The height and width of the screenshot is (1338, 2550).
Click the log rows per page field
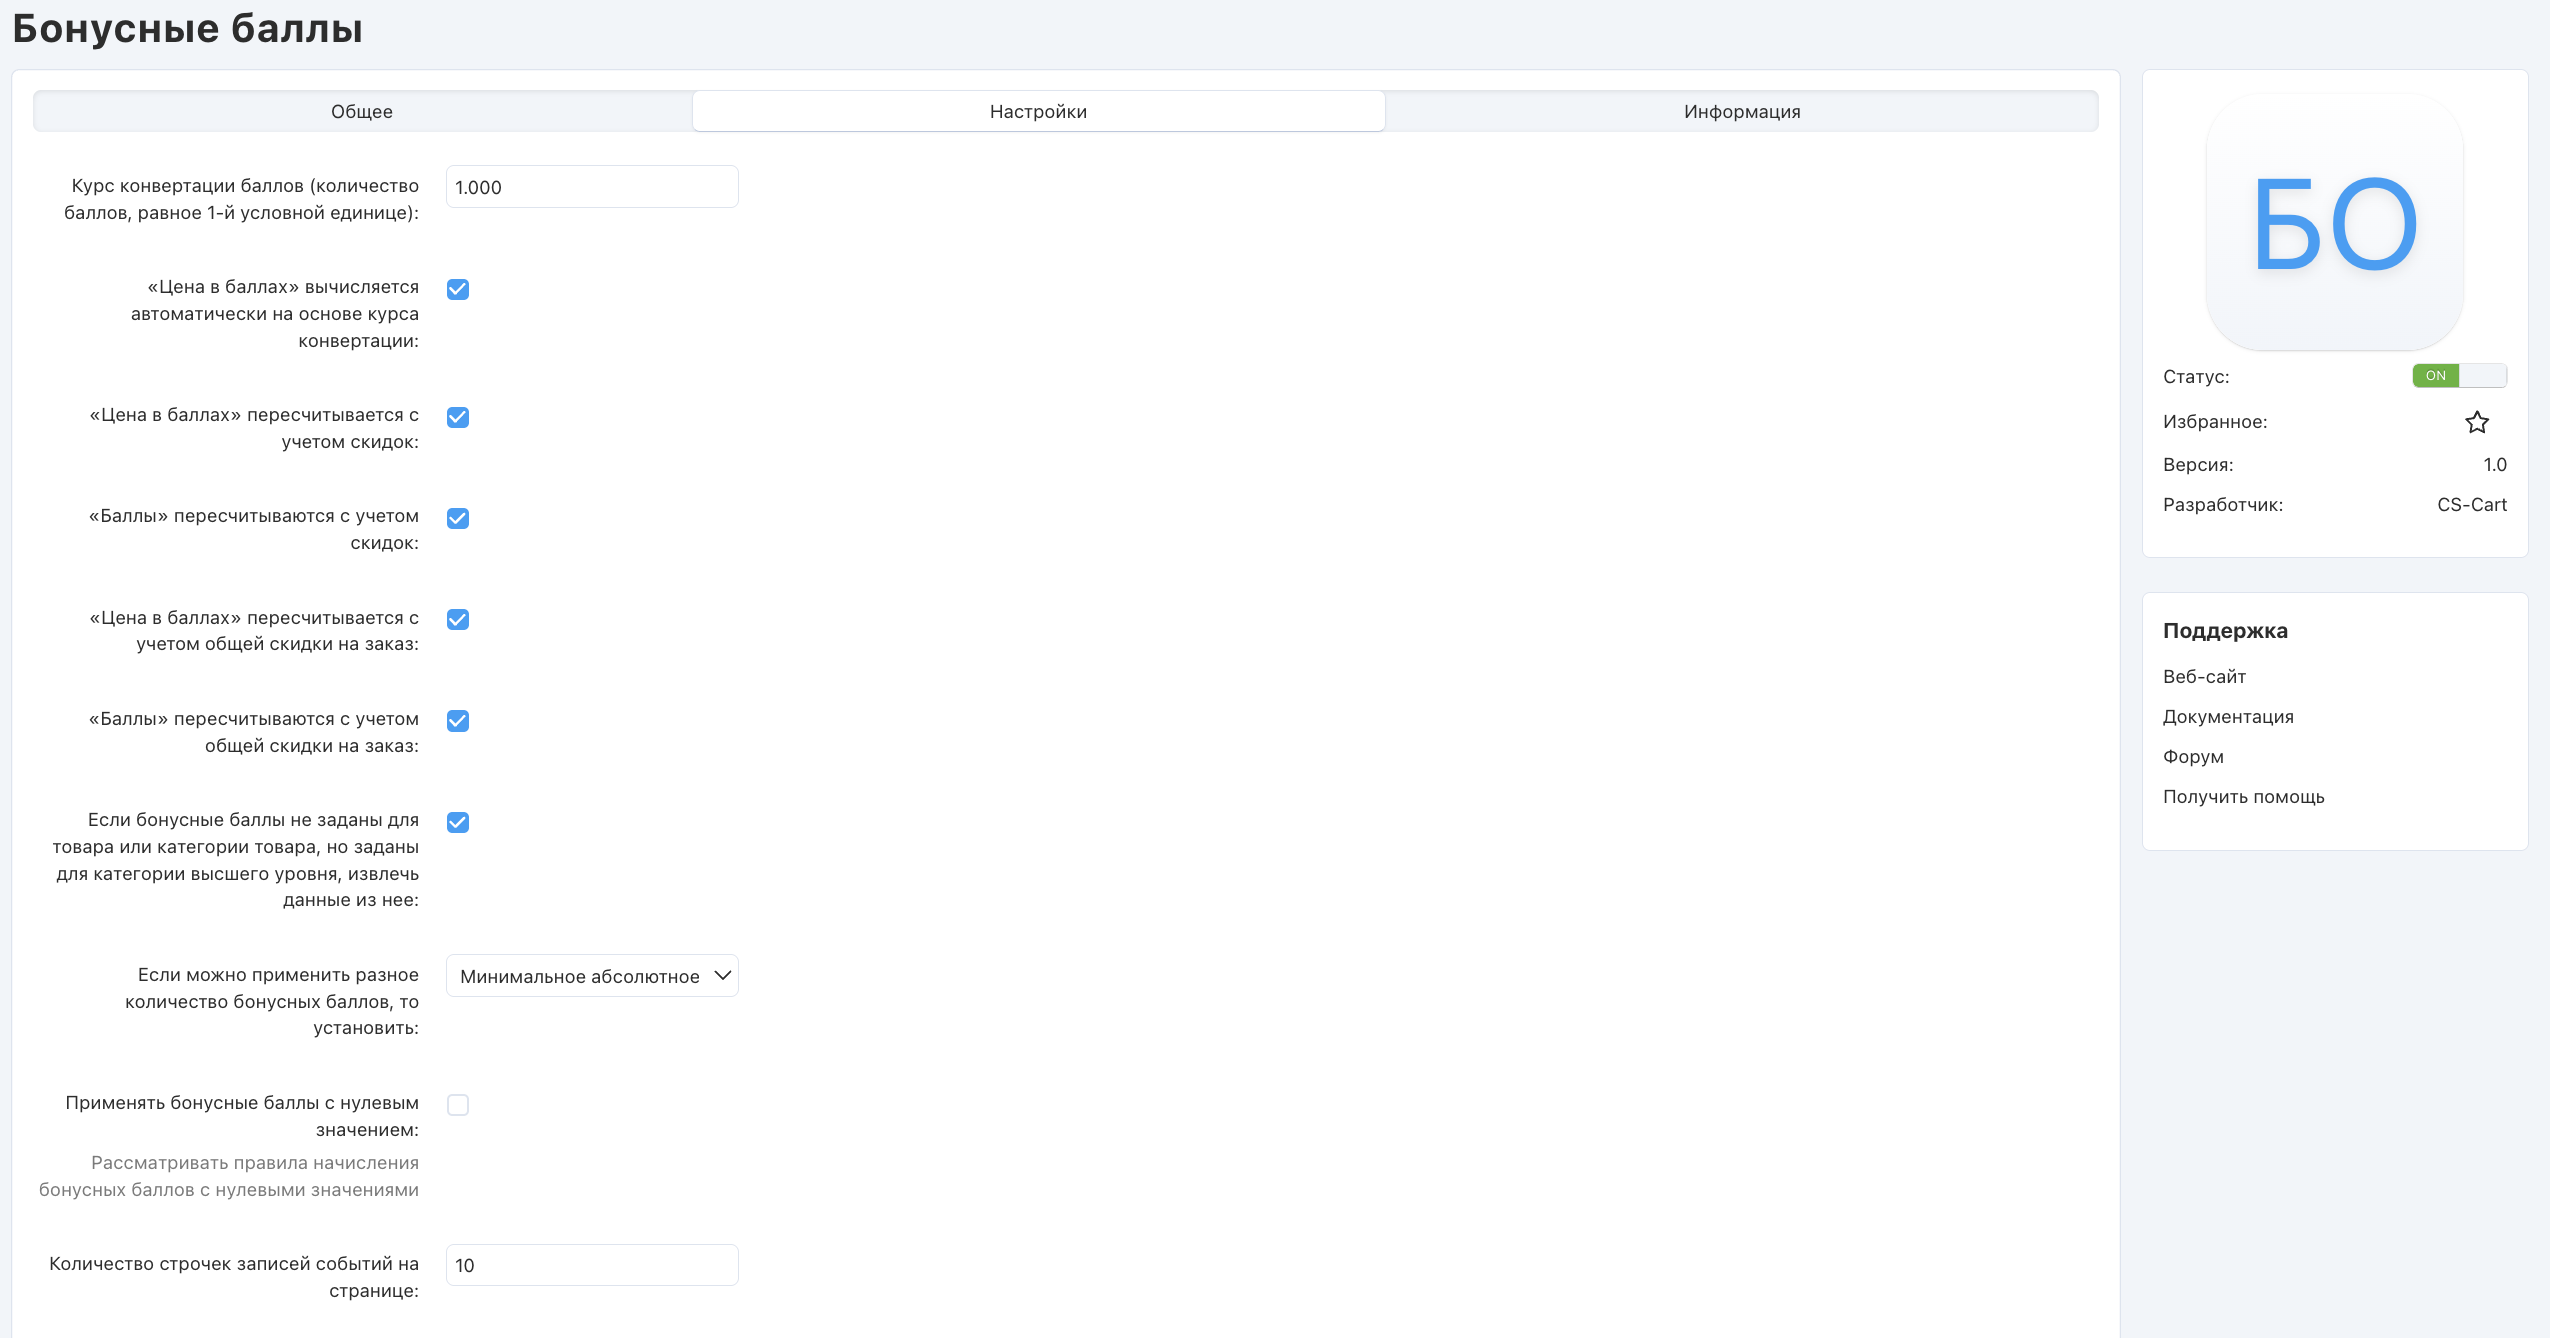coord(592,1265)
